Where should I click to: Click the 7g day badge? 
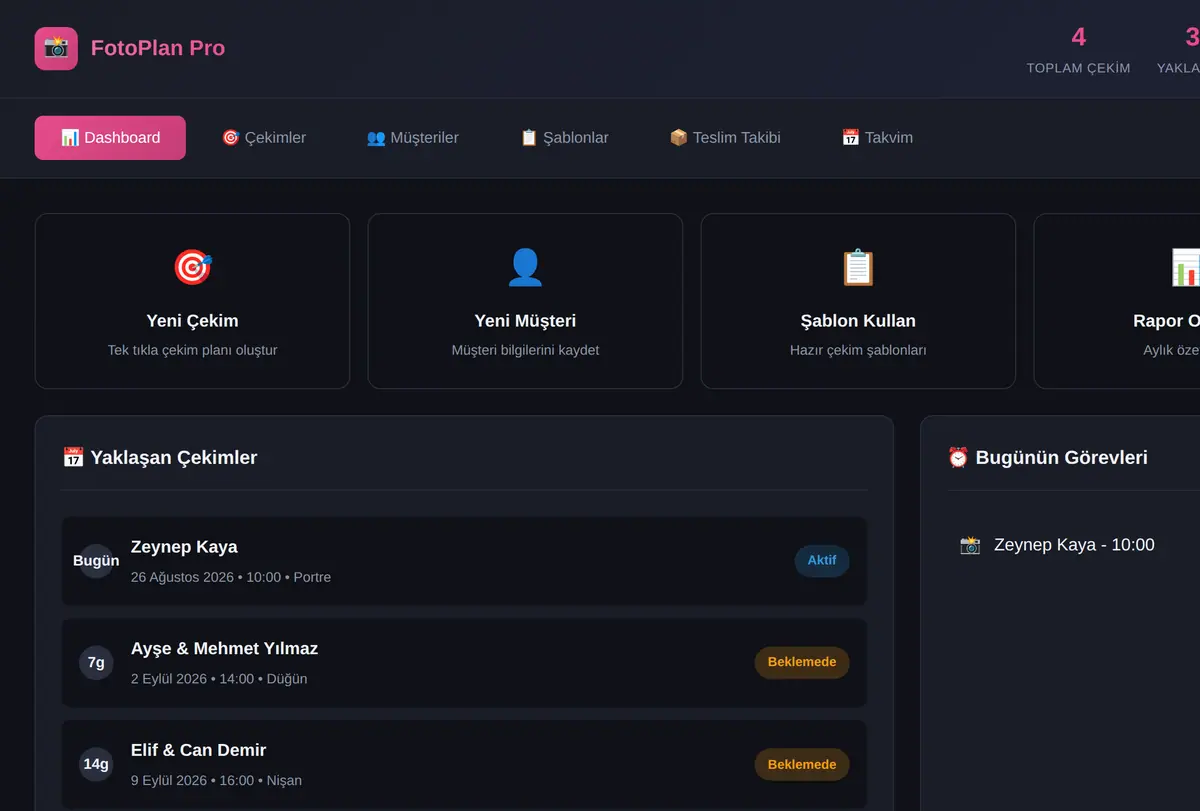[96, 663]
